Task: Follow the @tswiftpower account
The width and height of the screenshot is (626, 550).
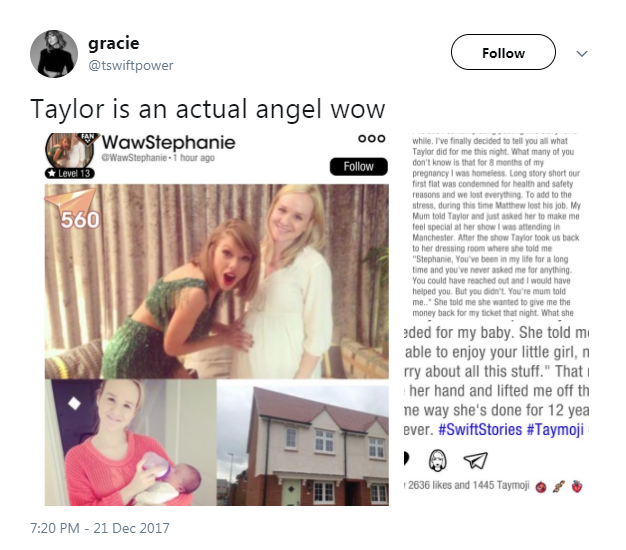Action: (503, 52)
